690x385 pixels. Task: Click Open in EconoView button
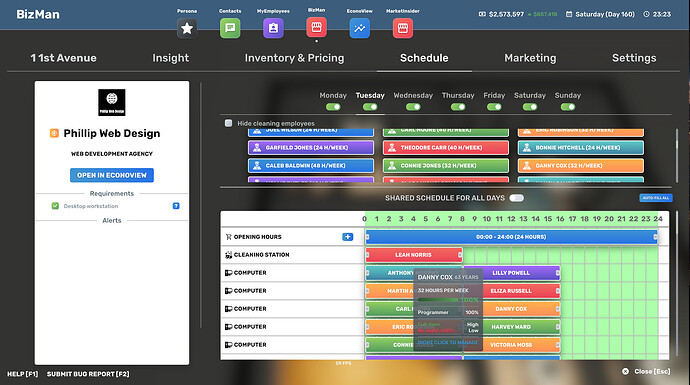coord(112,175)
